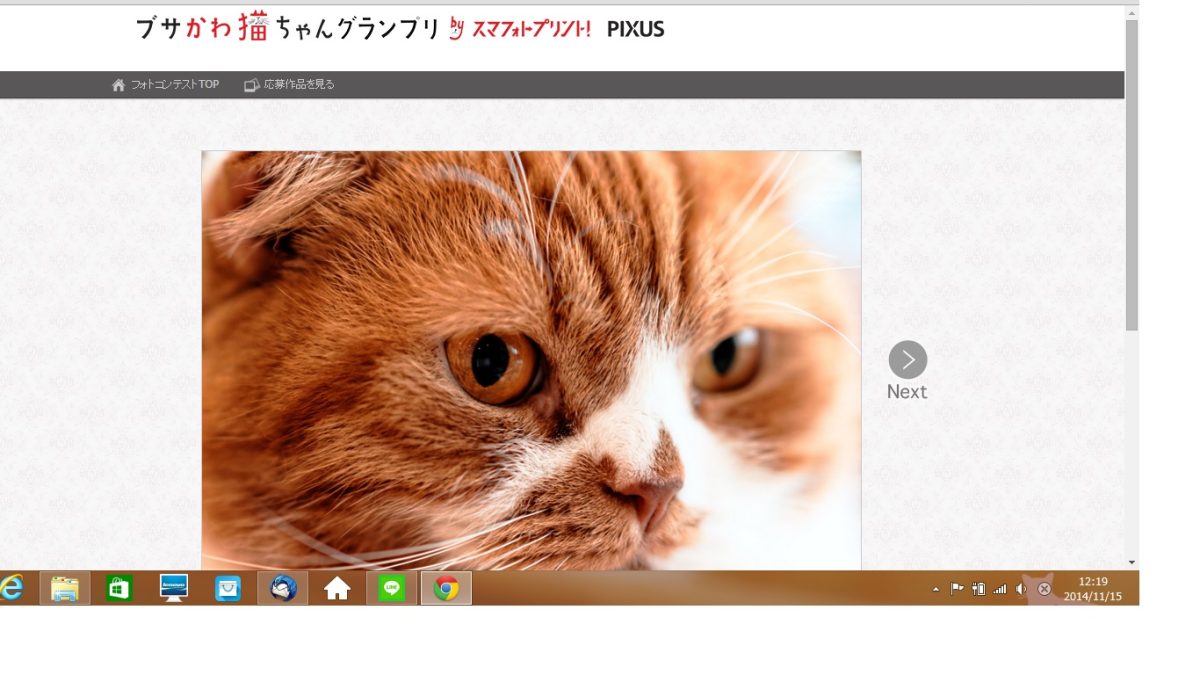
Task: Click the gallery icon beside 応募作品を見る
Action: [252, 85]
